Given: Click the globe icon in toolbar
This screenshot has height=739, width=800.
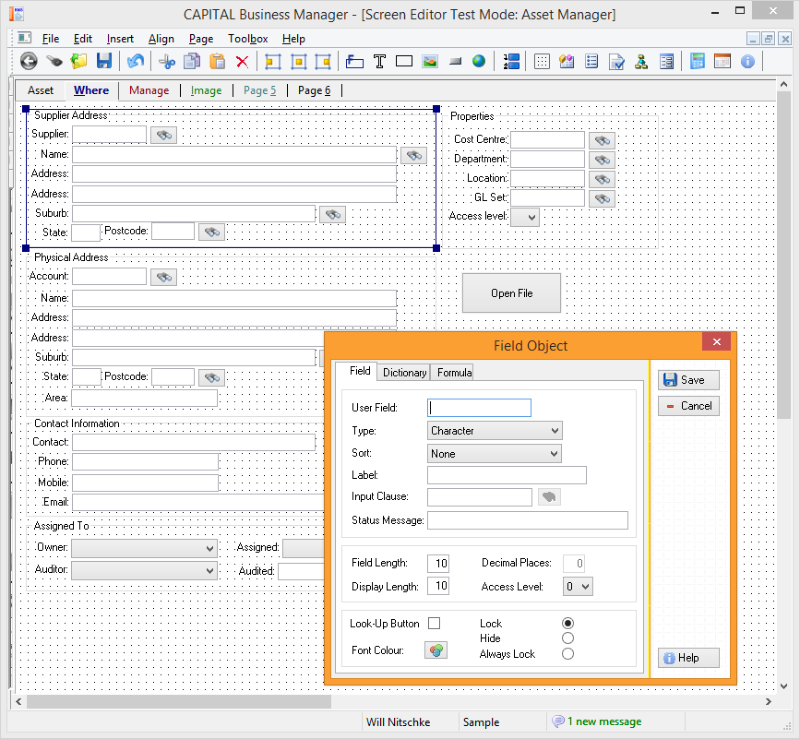Looking at the screenshot, I should [479, 61].
